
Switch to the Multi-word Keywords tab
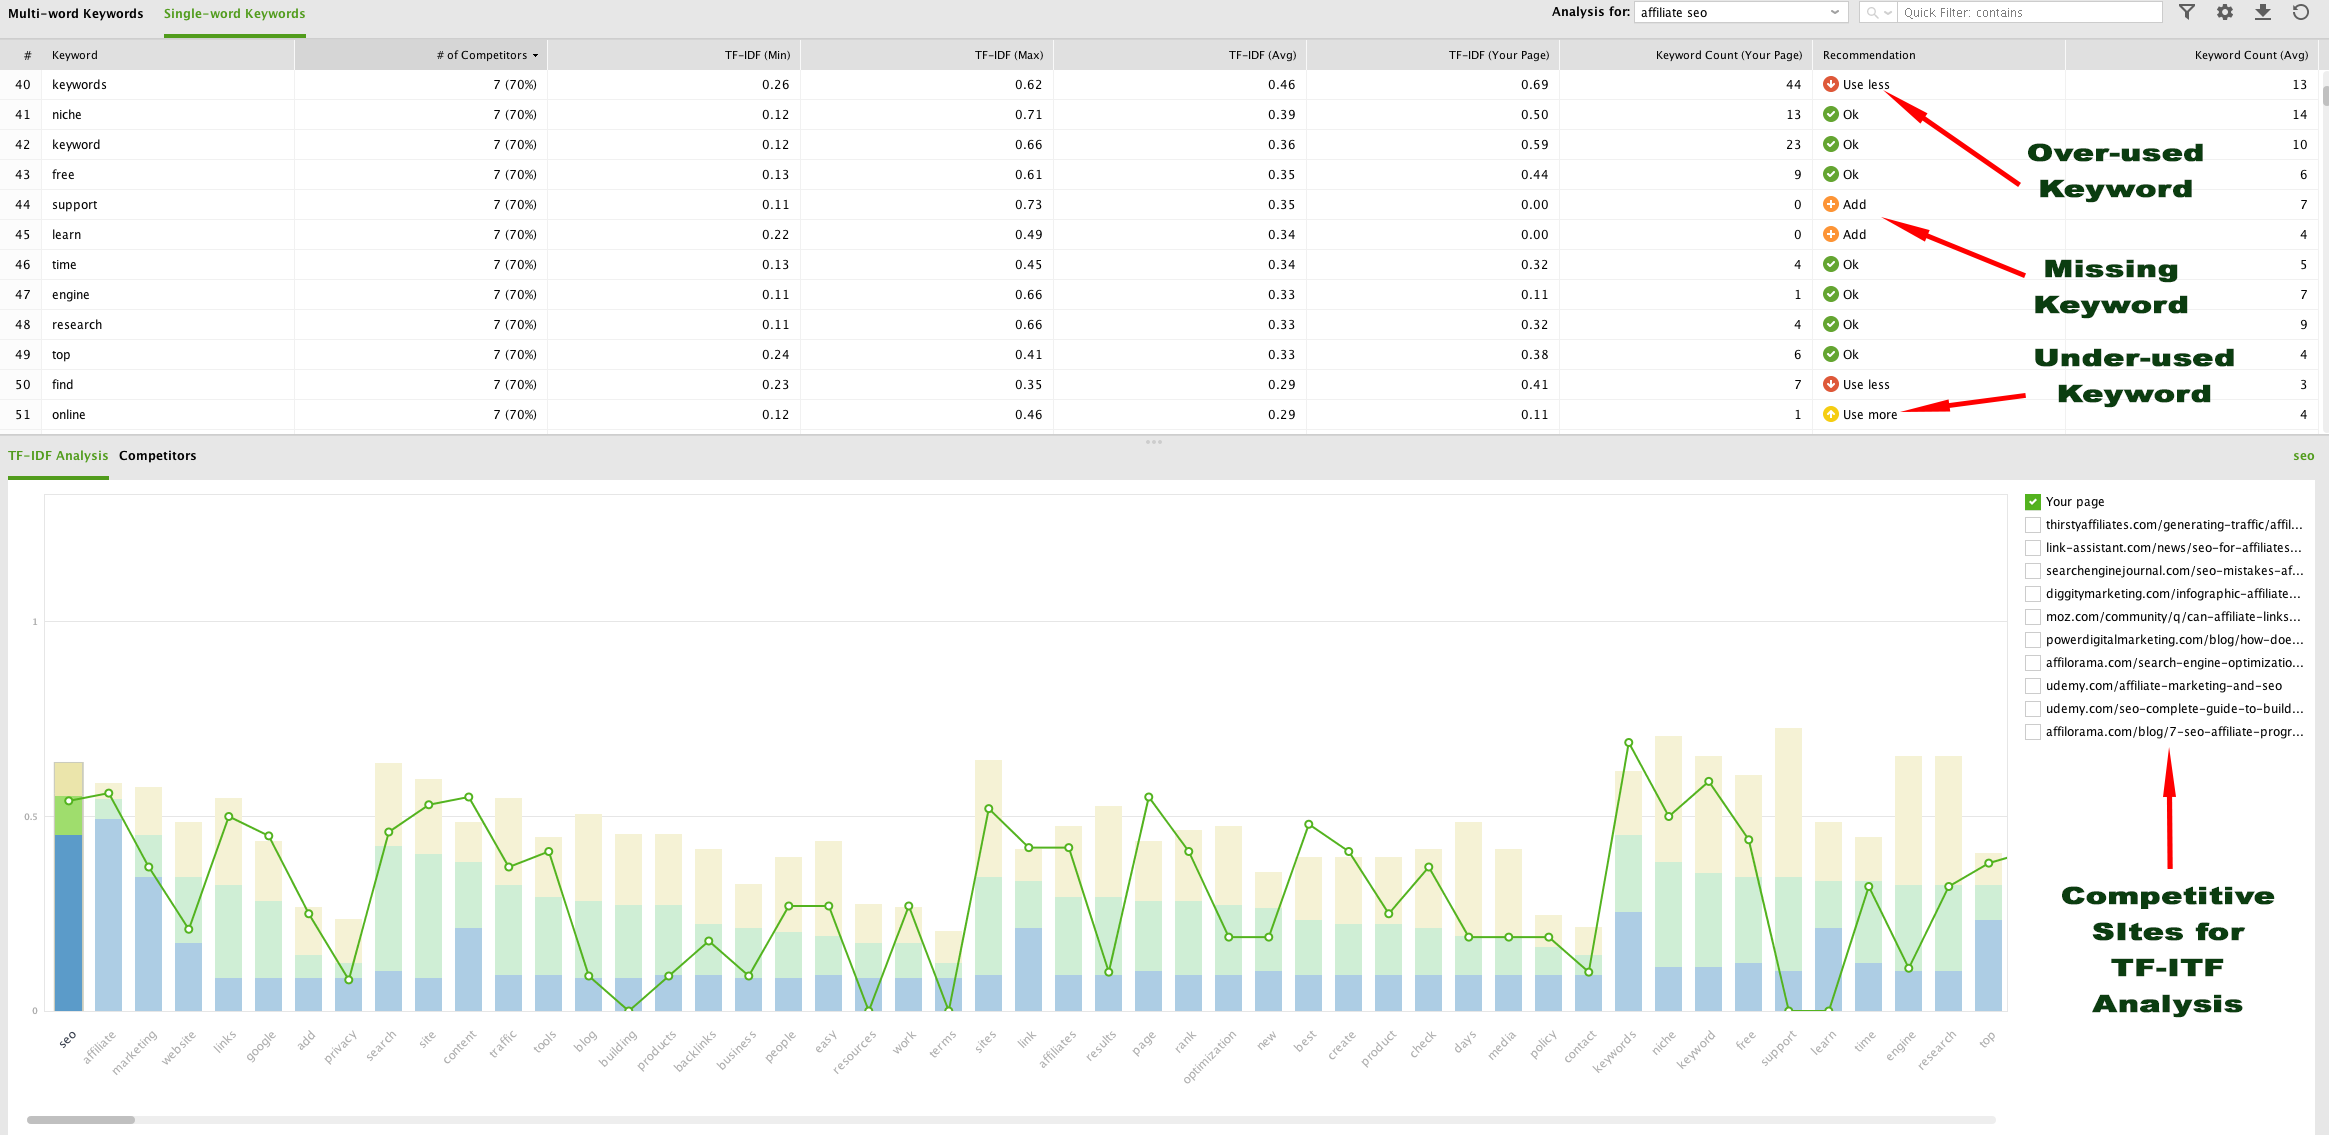pos(76,14)
